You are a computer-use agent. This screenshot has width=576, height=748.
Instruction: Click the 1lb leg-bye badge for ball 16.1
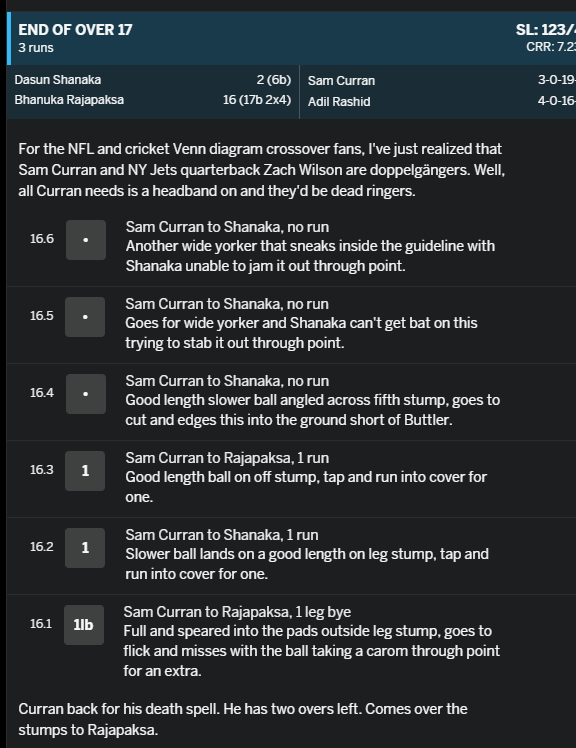(x=84, y=625)
